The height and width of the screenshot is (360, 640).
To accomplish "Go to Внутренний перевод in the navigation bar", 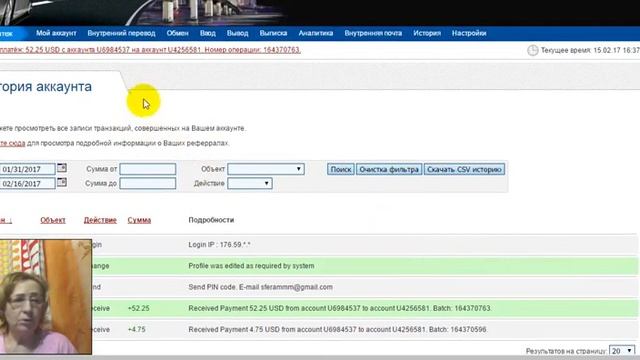I will (121, 33).
